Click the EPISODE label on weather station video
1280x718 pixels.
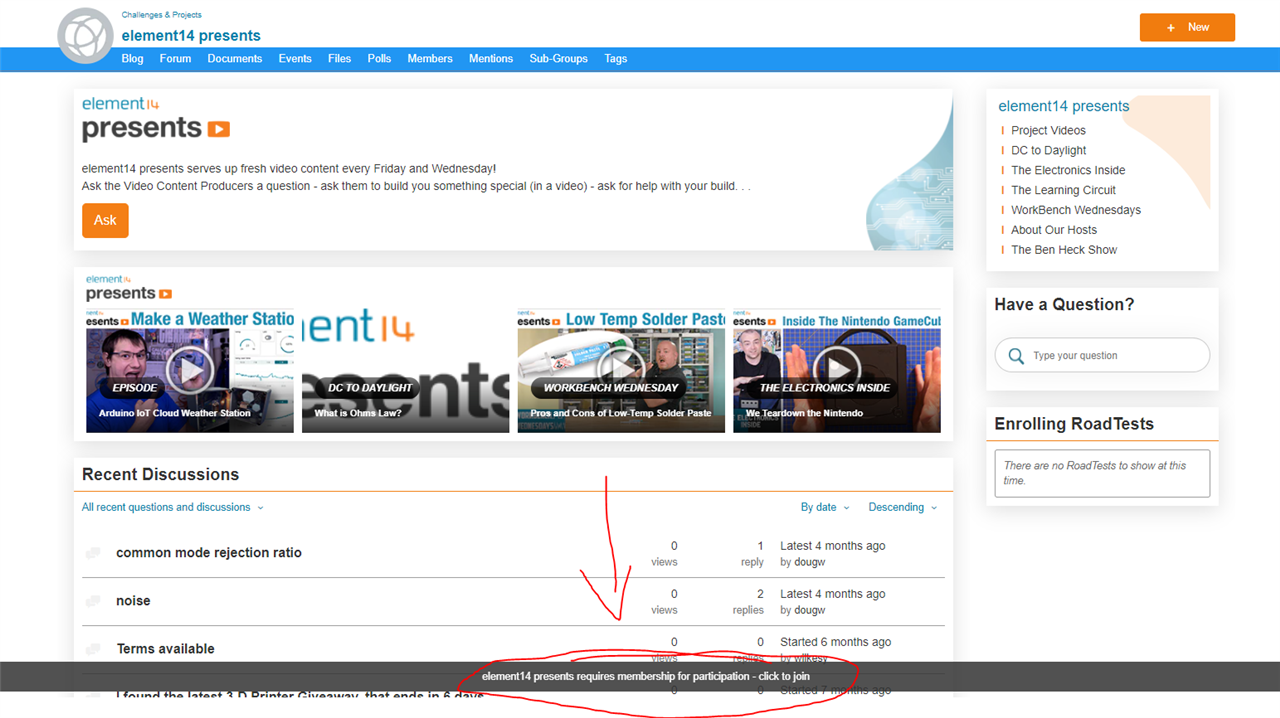pos(134,387)
